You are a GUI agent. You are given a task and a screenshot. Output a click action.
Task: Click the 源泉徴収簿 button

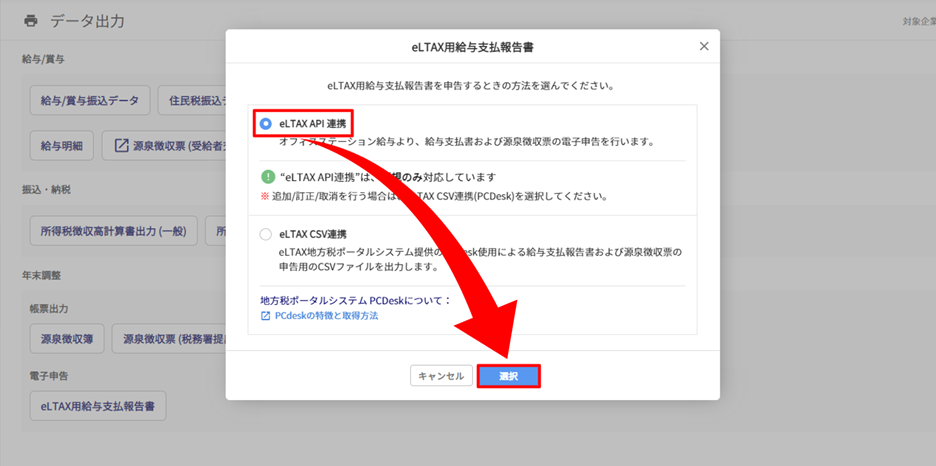[x=67, y=339]
